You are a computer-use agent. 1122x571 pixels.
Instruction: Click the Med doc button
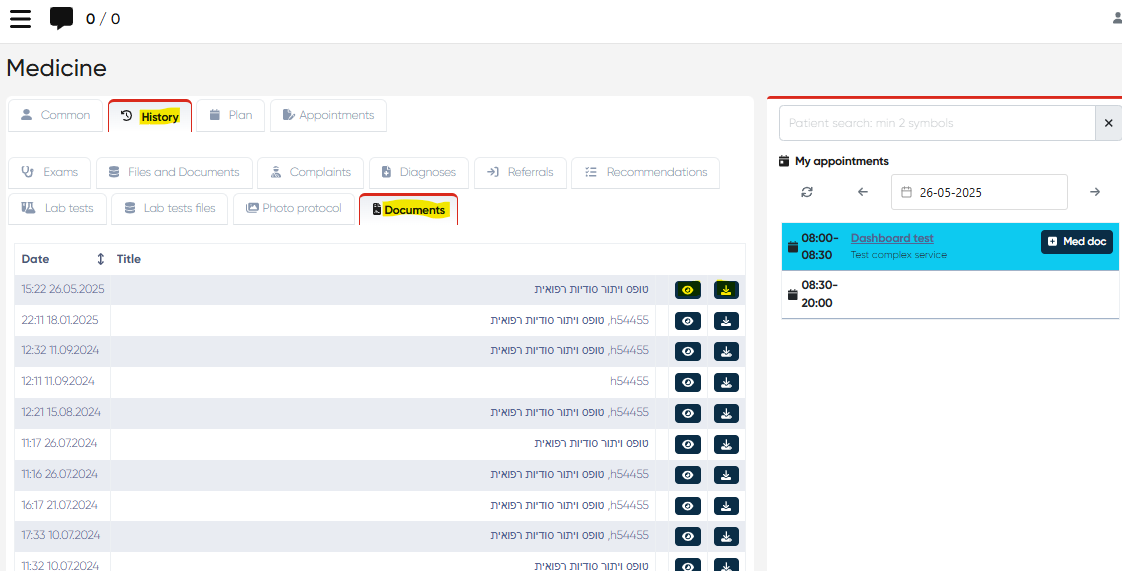tap(1077, 242)
